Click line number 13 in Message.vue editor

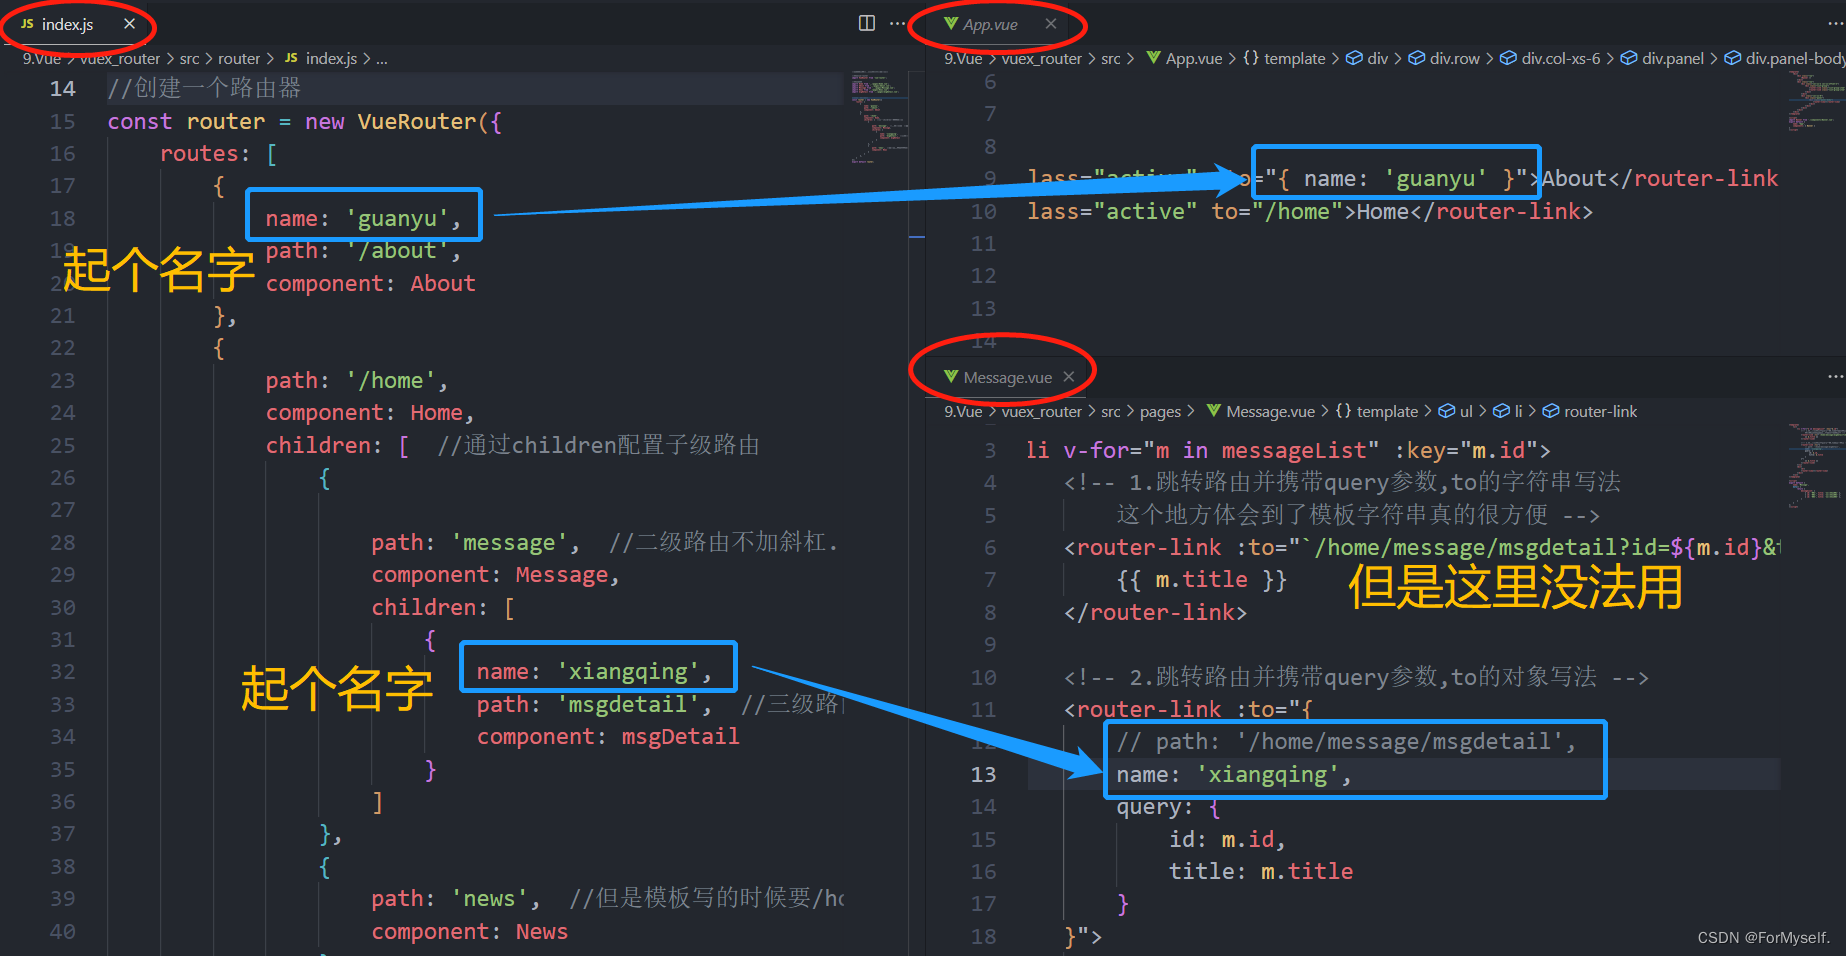tap(983, 775)
